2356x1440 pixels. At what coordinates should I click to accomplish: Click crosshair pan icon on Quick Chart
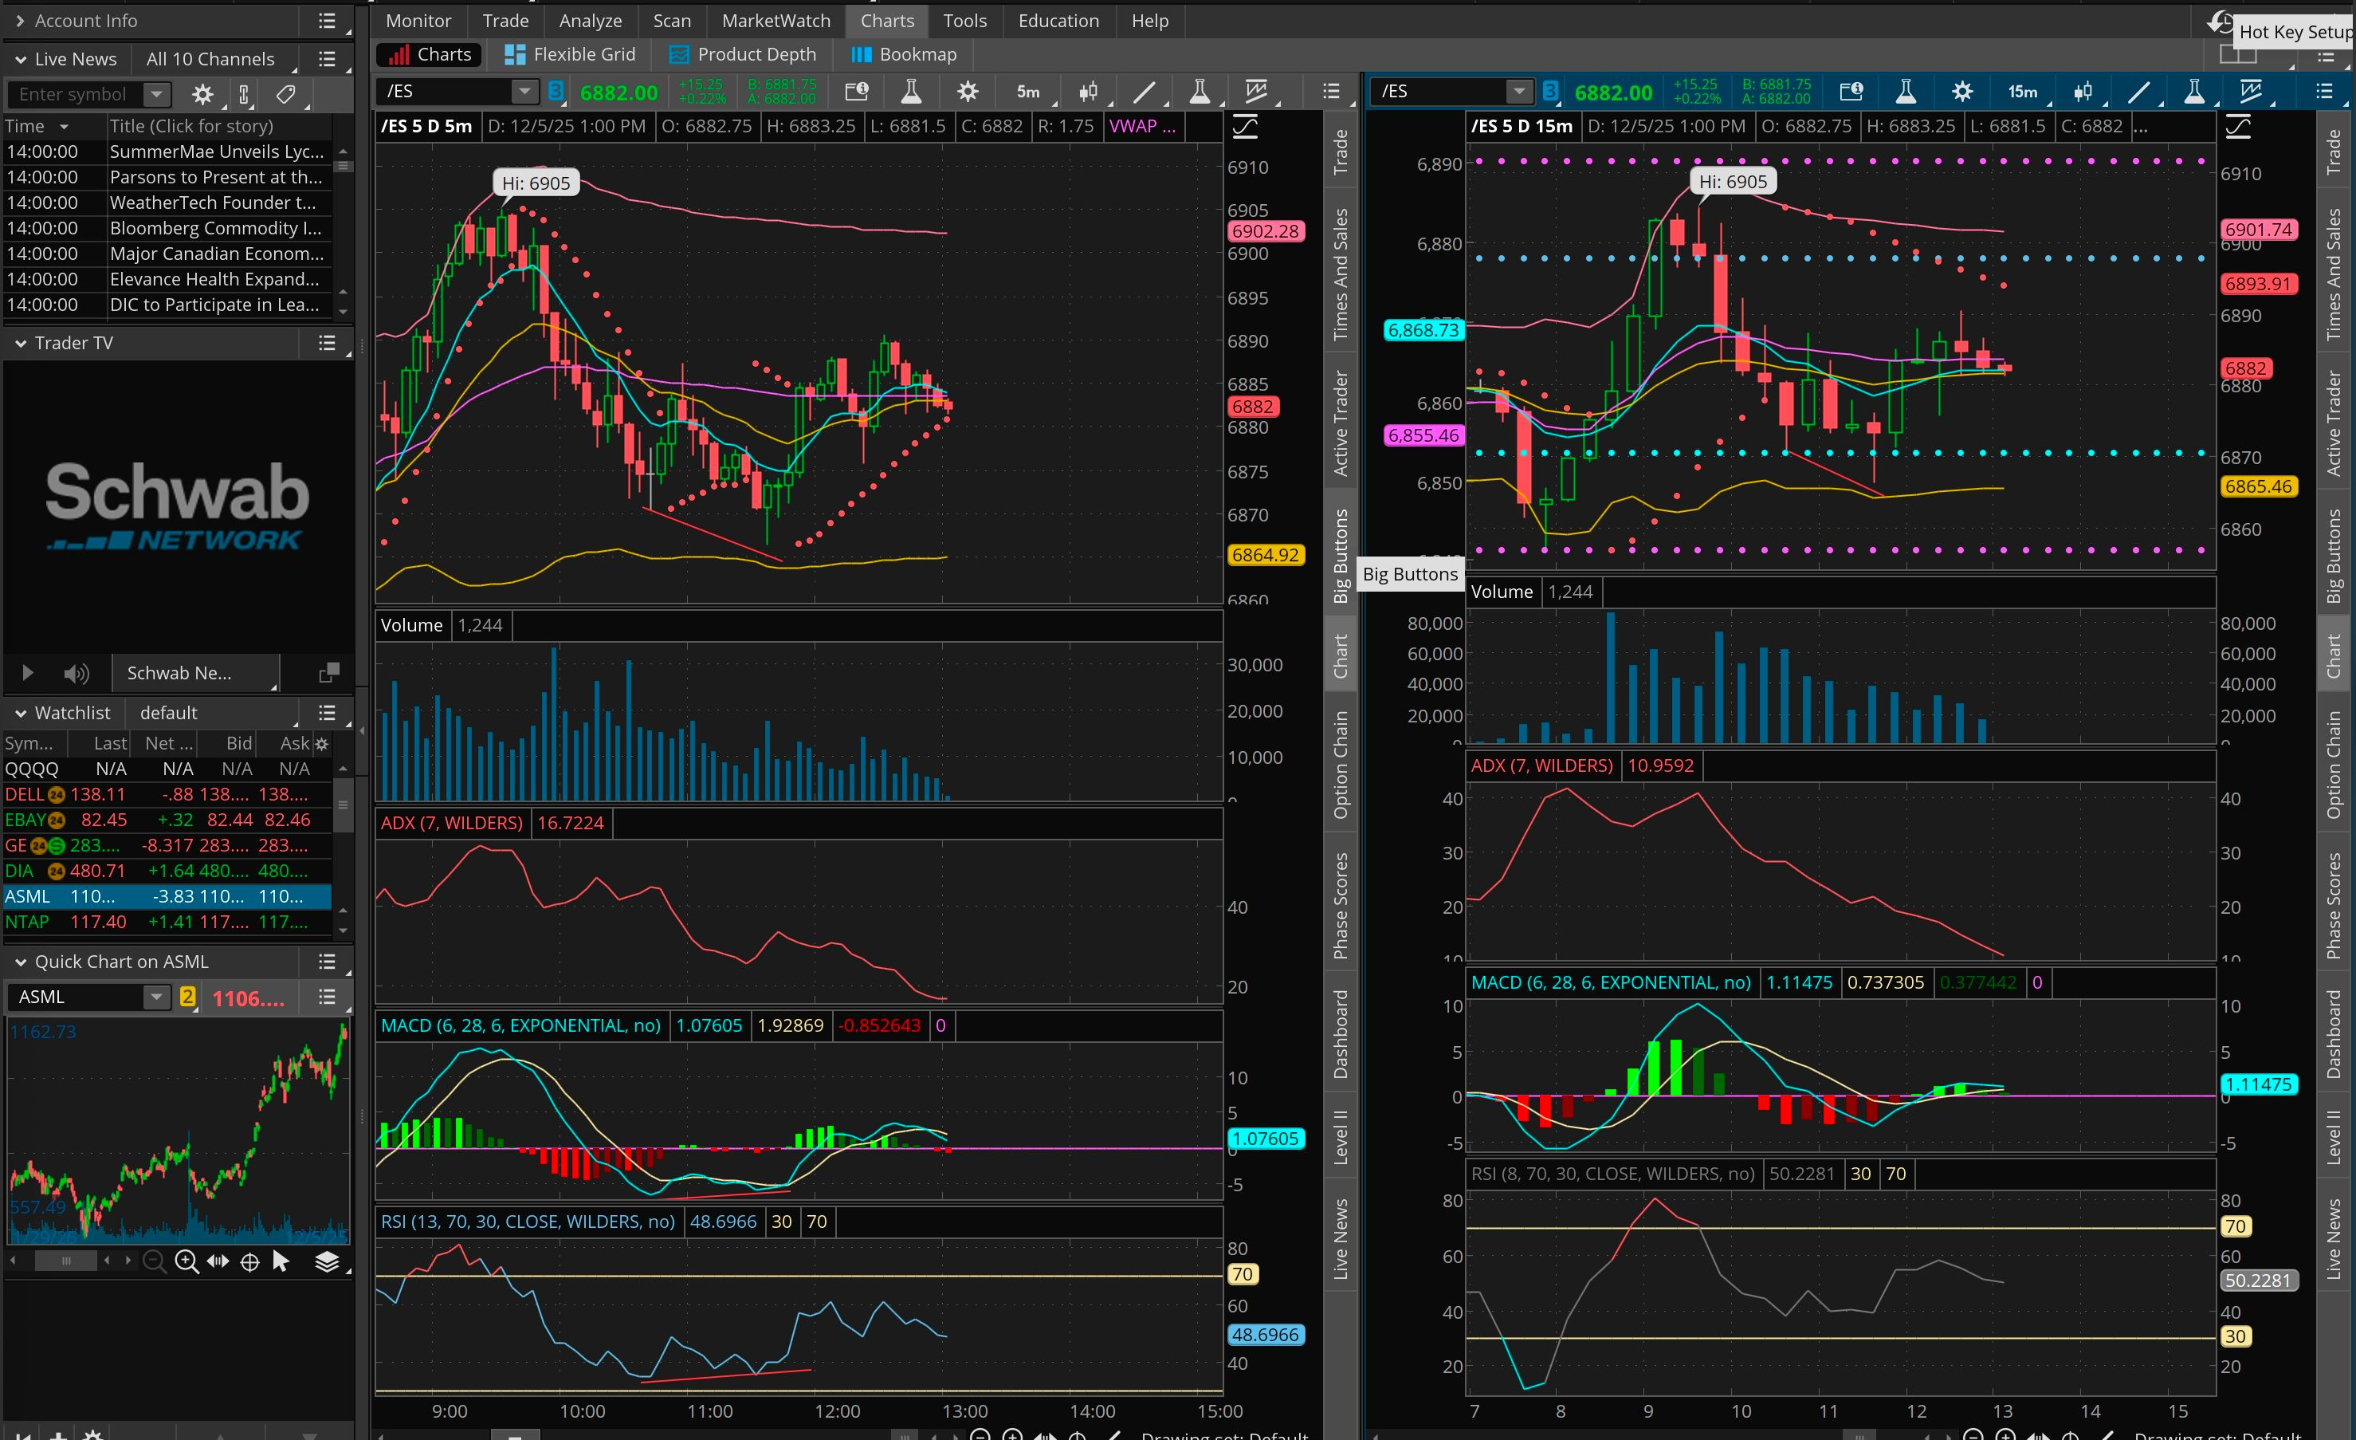click(x=250, y=1261)
